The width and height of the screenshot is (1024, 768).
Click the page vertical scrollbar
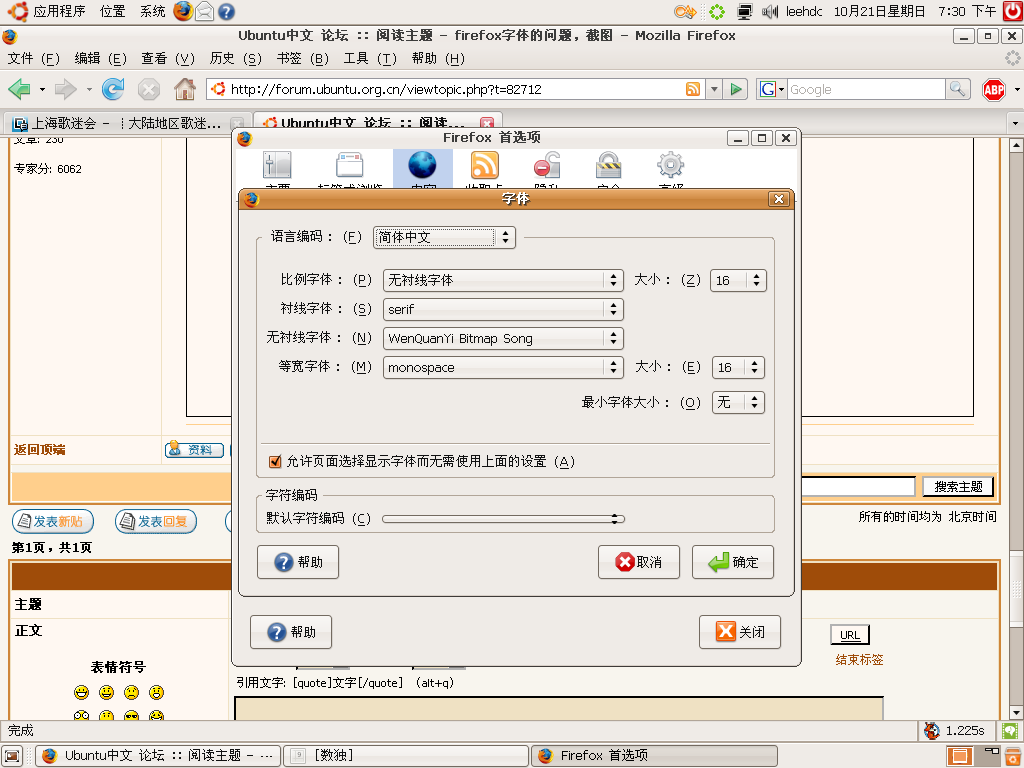(x=1016, y=428)
